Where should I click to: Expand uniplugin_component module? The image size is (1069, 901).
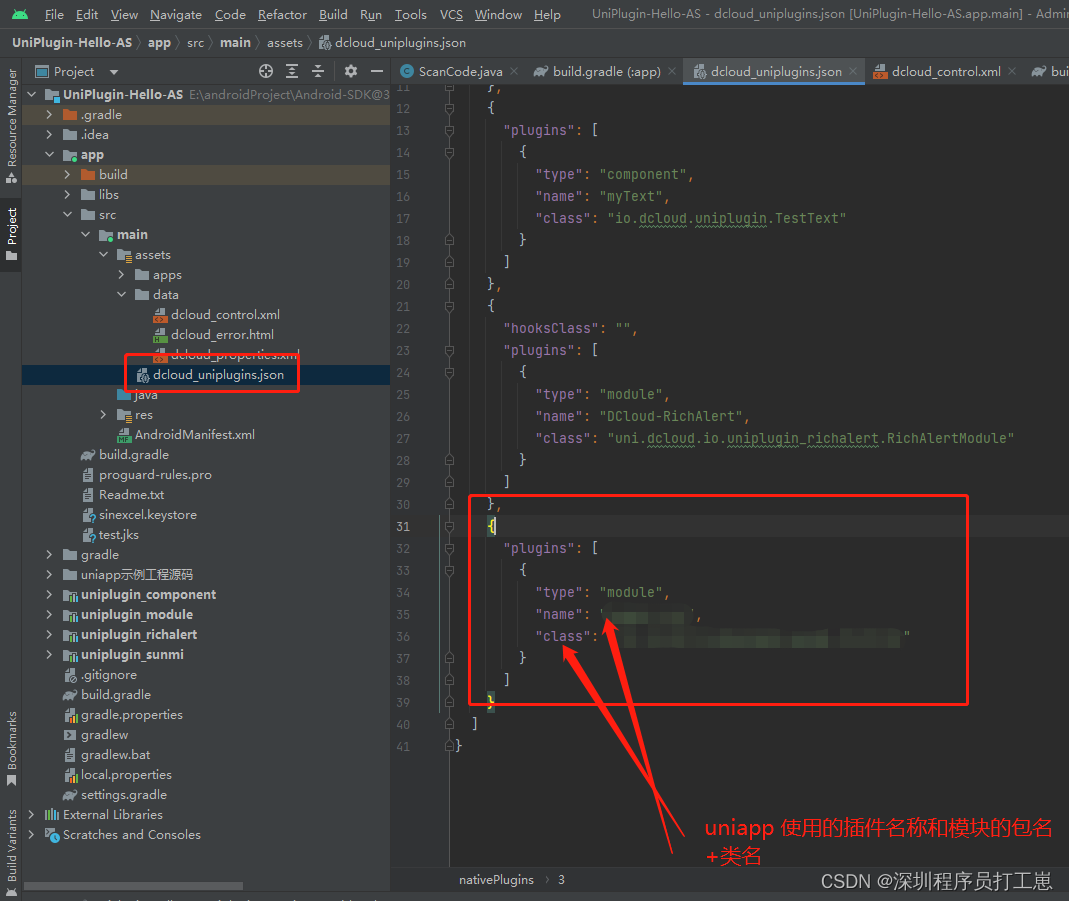[49, 594]
